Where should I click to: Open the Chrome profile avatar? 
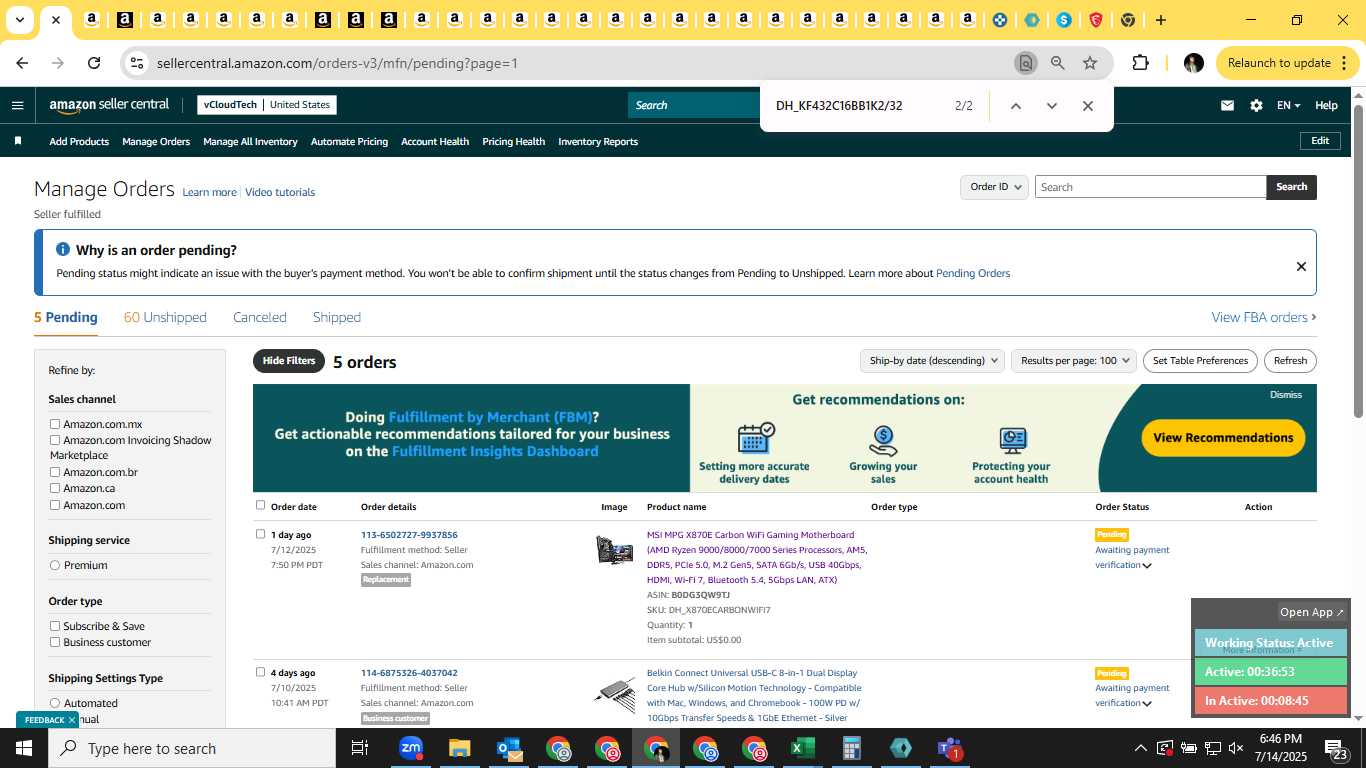(1193, 63)
